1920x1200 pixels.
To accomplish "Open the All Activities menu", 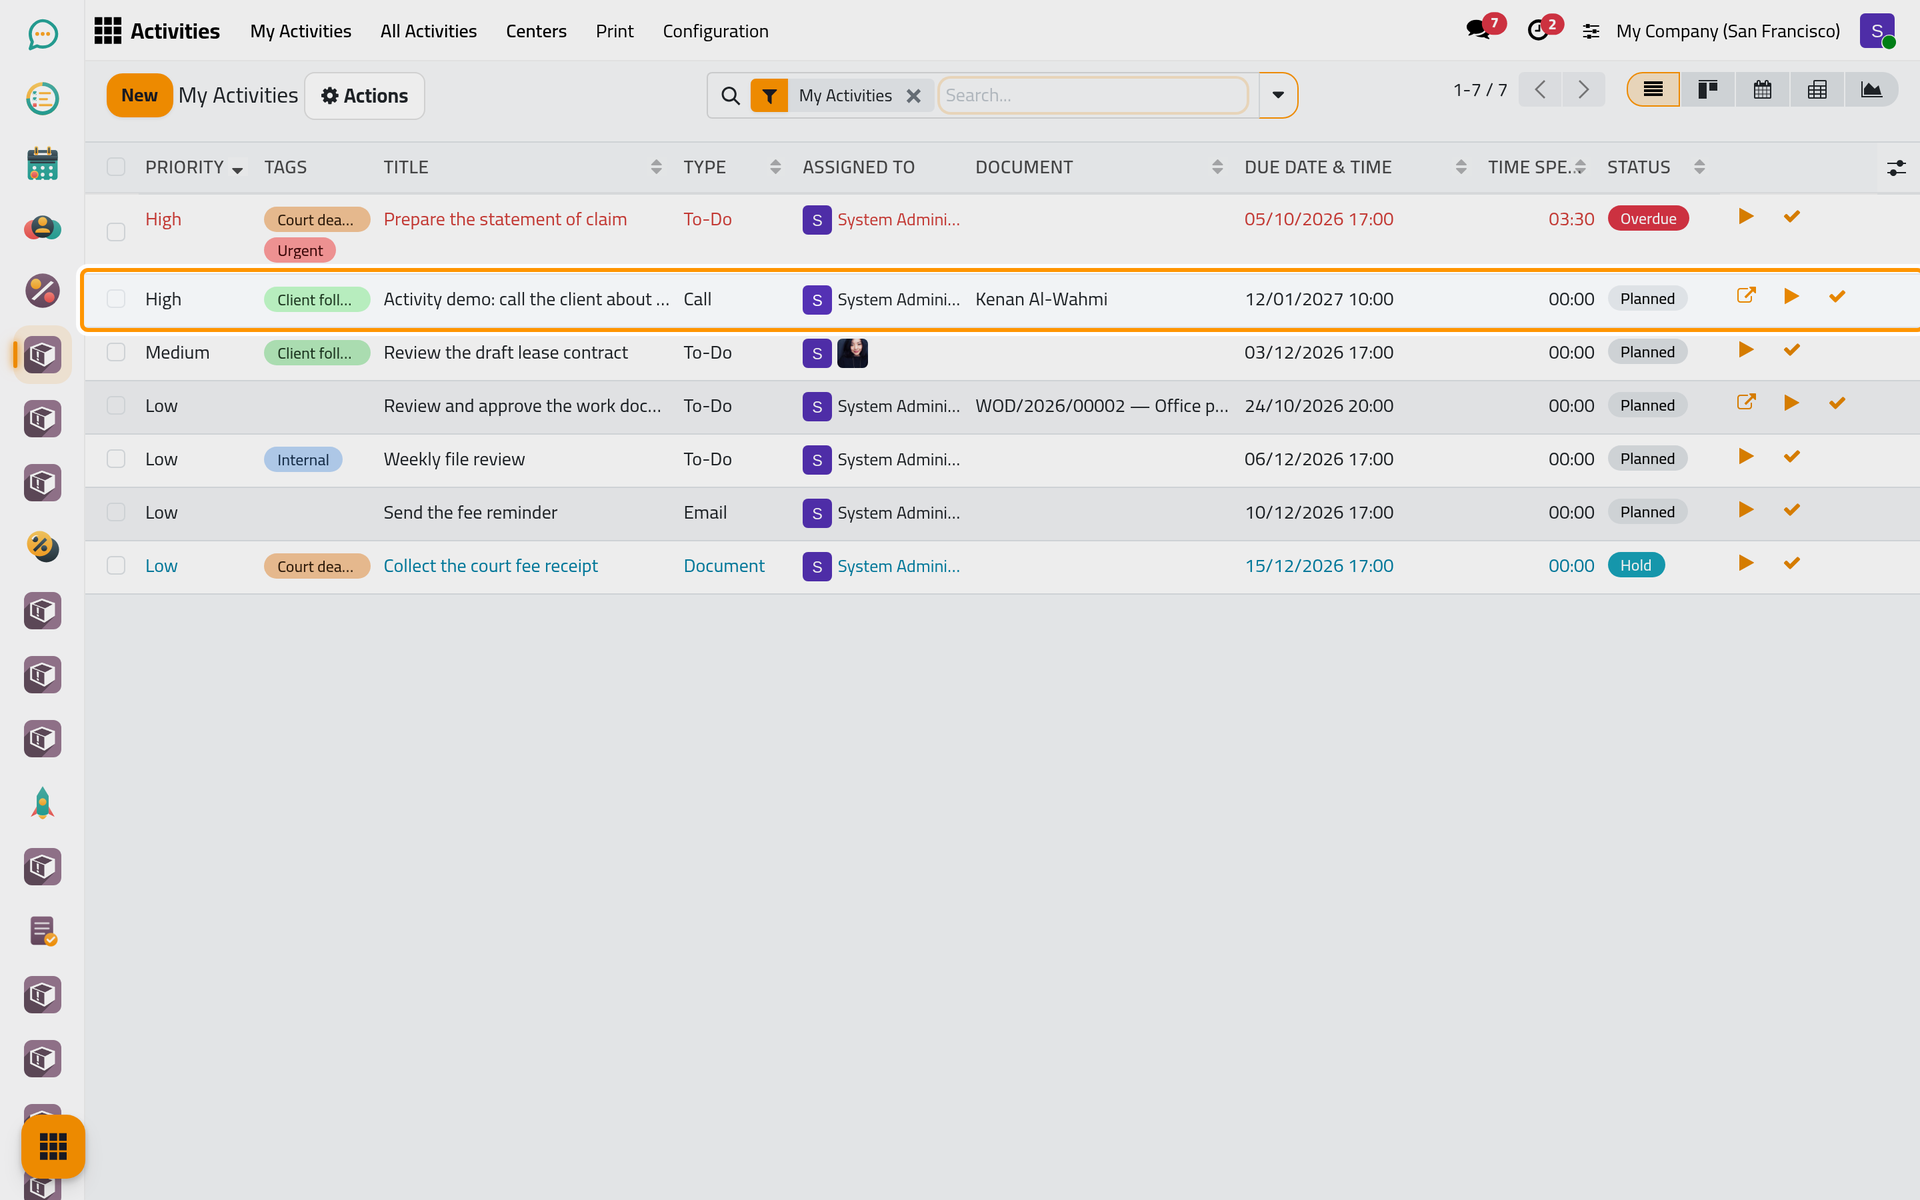I will pyautogui.click(x=428, y=31).
